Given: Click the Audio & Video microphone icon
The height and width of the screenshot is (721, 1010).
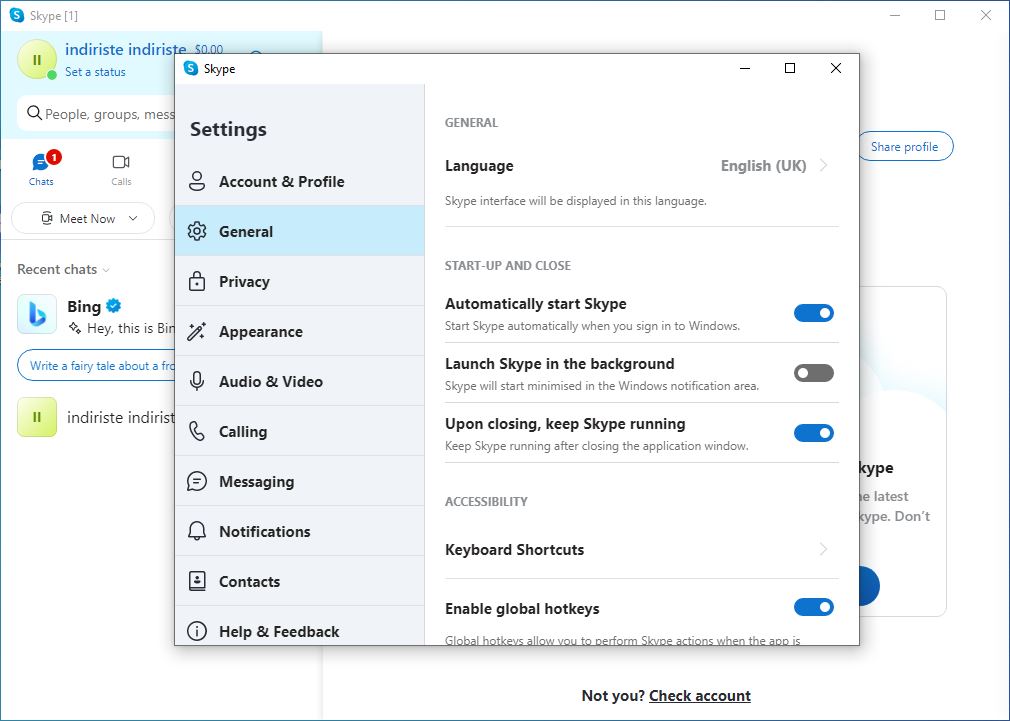Looking at the screenshot, I should 196,381.
